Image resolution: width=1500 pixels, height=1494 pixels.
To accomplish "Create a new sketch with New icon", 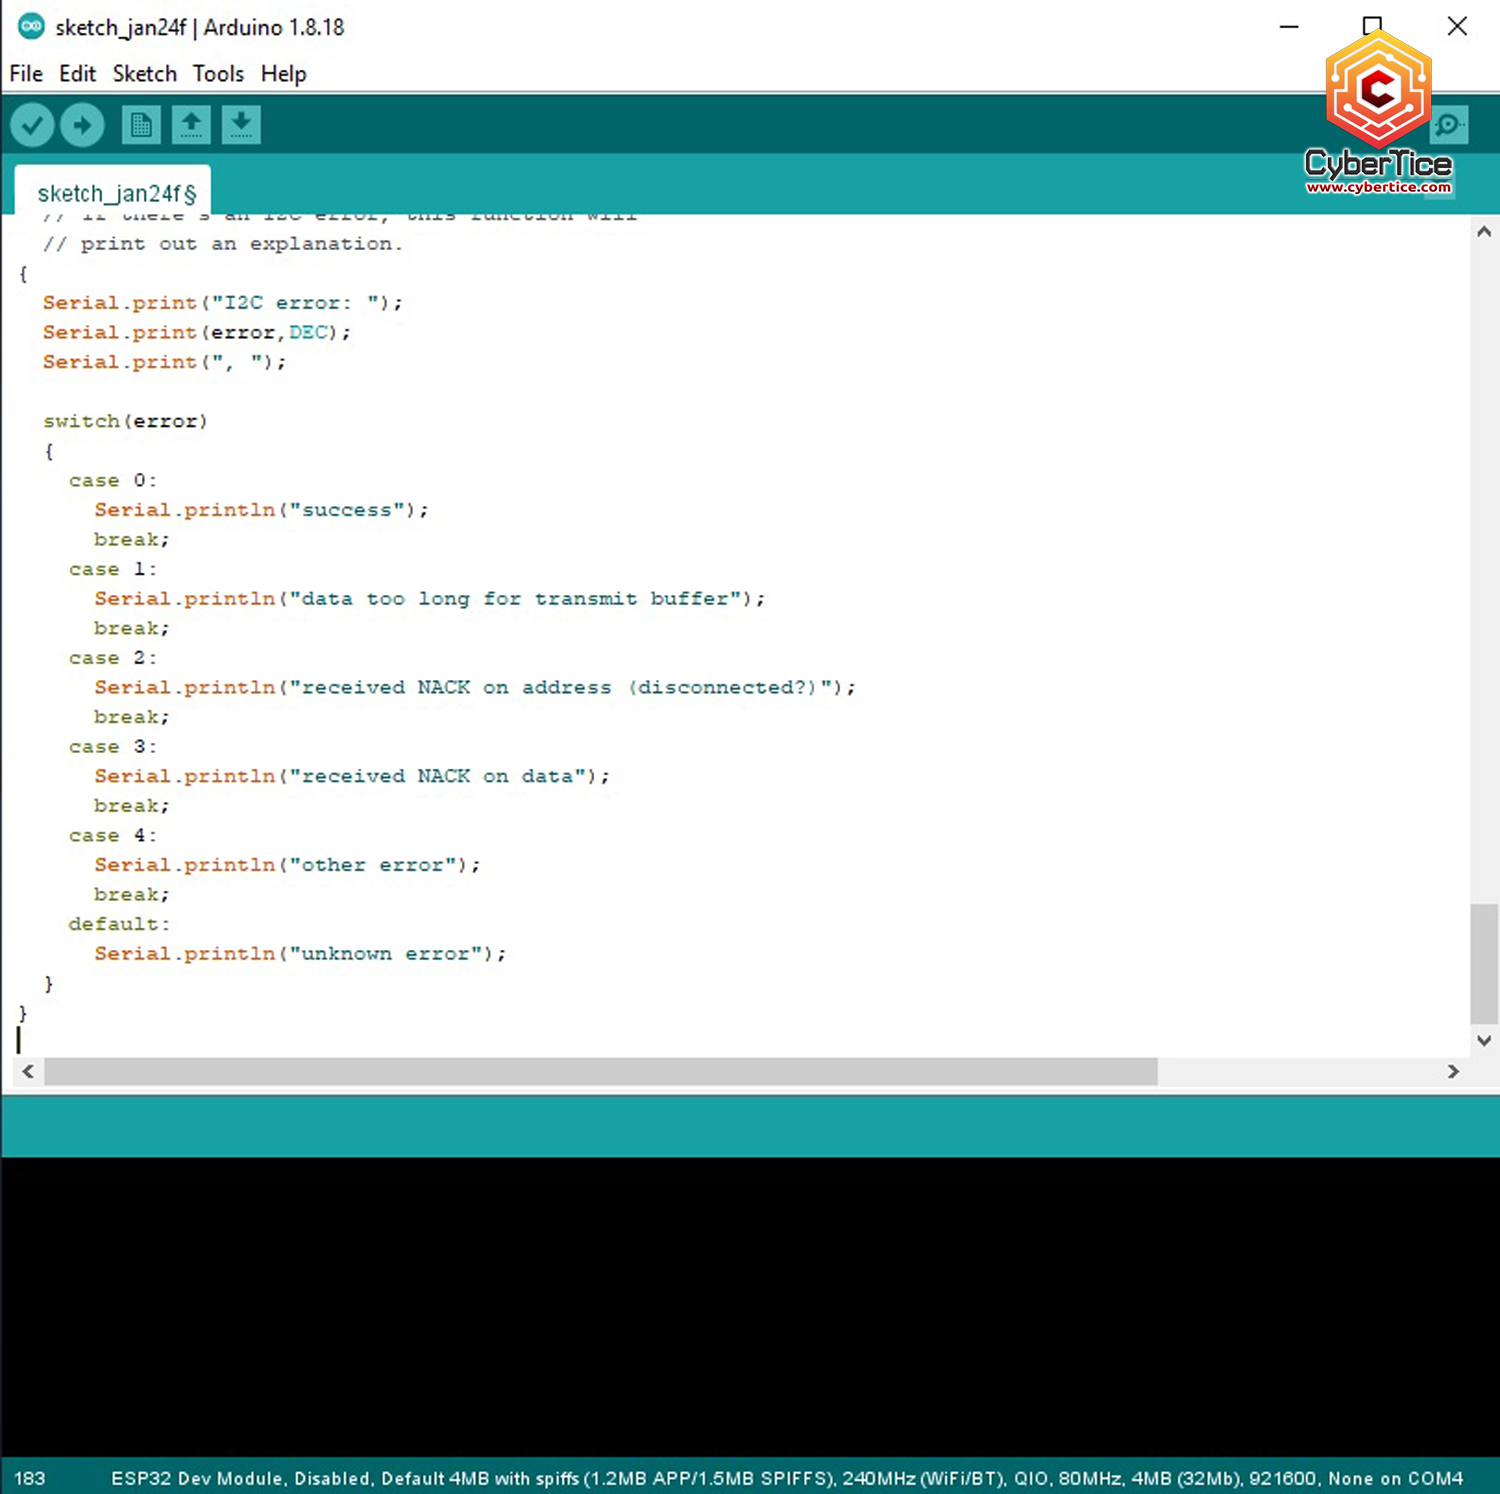I will click(x=141, y=126).
